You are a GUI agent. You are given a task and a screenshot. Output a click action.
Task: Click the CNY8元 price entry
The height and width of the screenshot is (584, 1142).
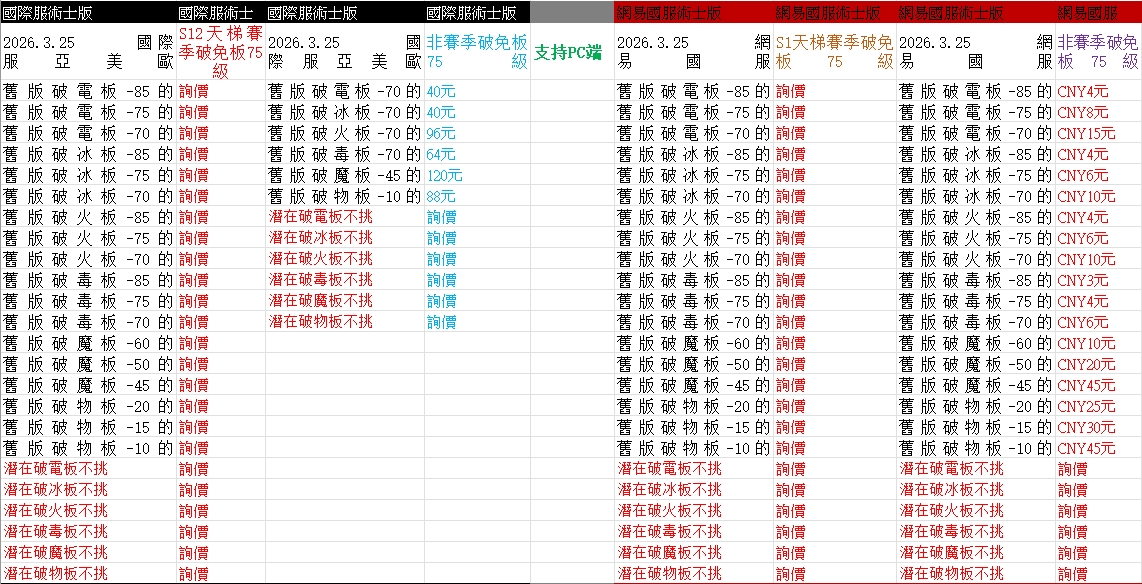click(1082, 112)
